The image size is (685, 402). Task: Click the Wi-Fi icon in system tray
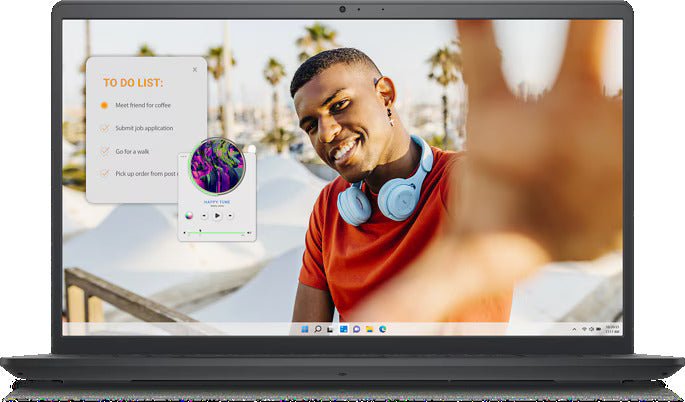pos(586,328)
